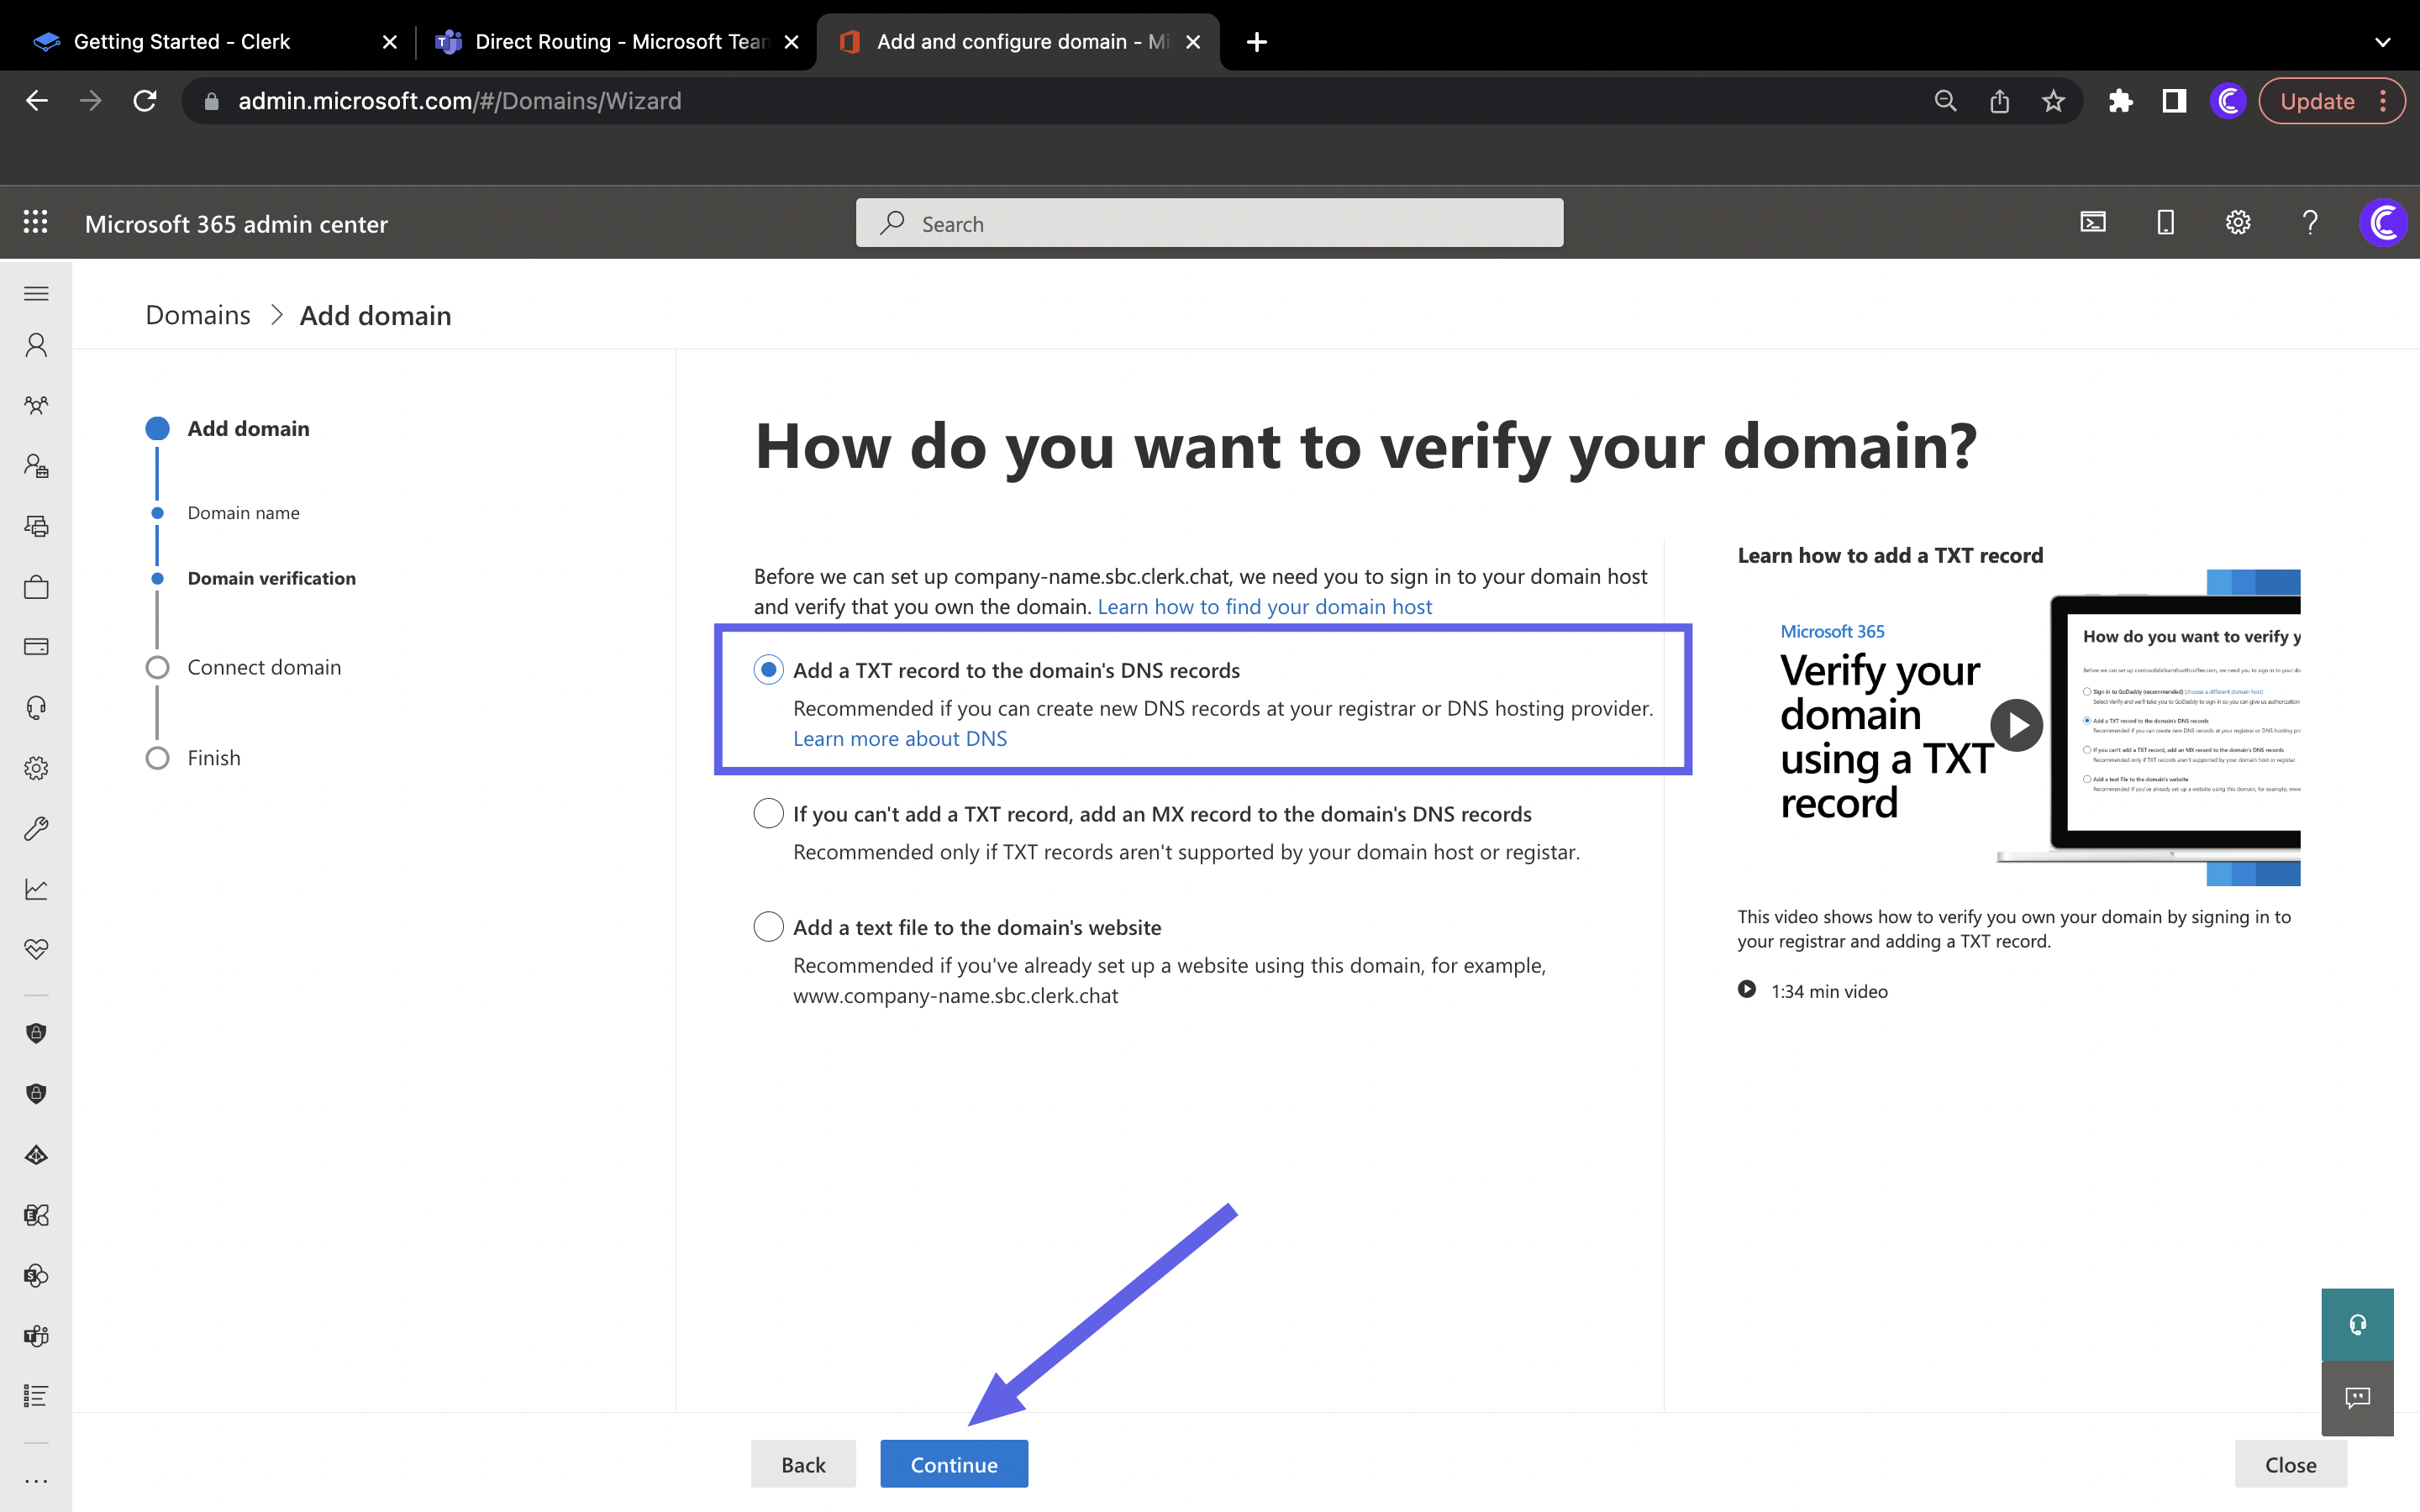Open browser profile avatar in toolbar
Viewport: 2420px width, 1512px height.
(x=2228, y=100)
